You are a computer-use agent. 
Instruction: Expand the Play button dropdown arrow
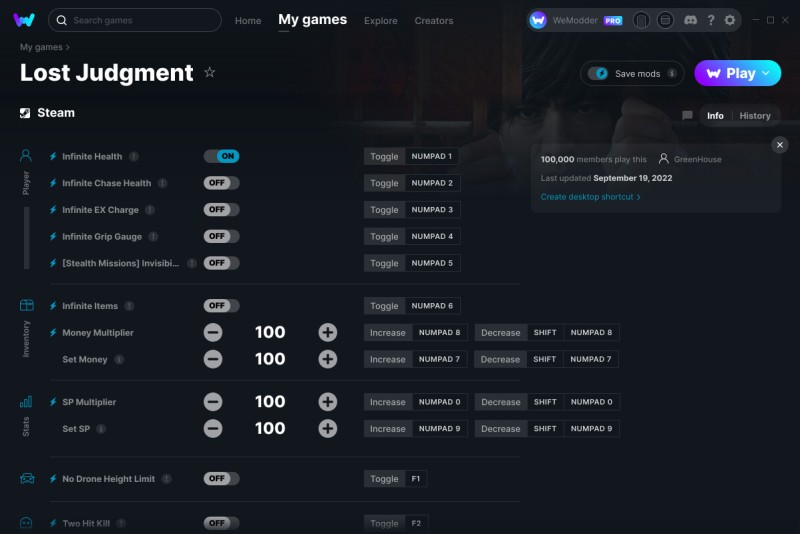[x=766, y=73]
